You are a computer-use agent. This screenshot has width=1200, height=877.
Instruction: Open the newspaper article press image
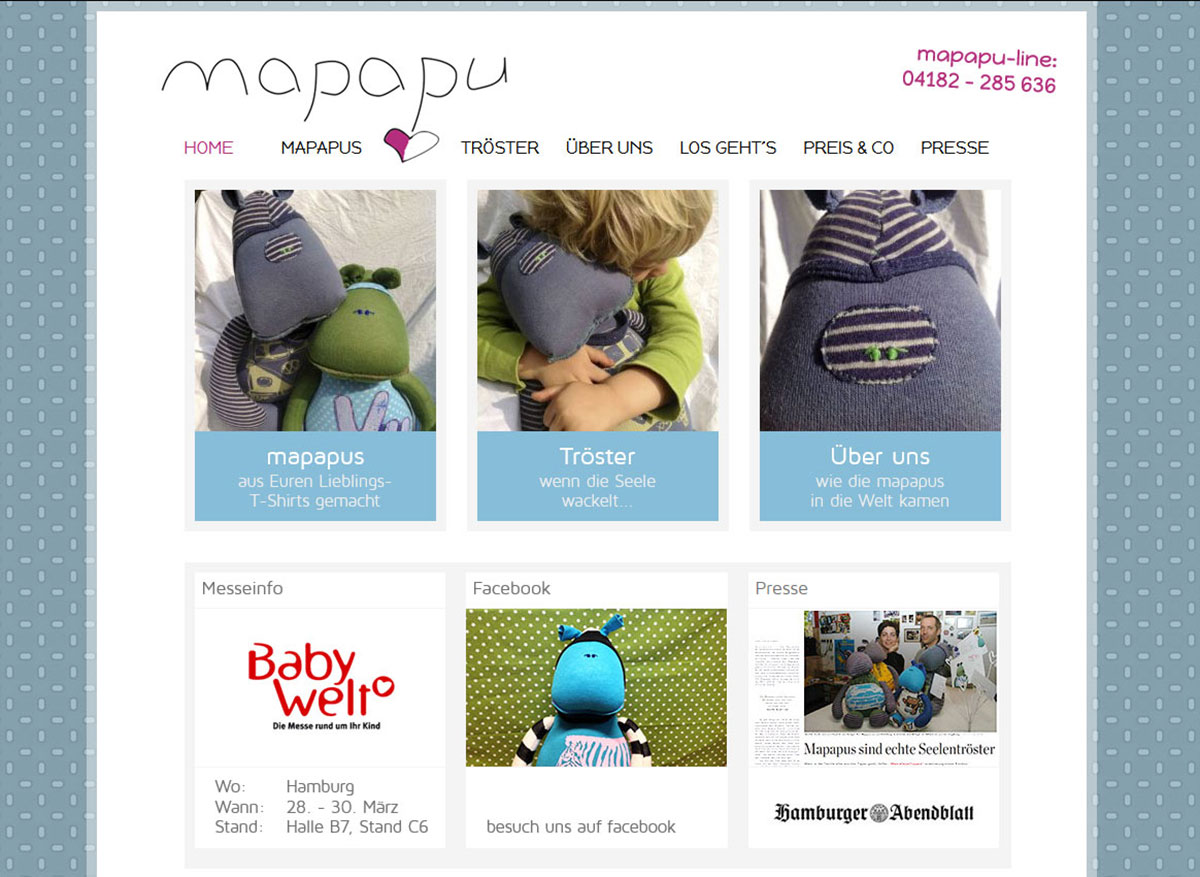tap(873, 688)
